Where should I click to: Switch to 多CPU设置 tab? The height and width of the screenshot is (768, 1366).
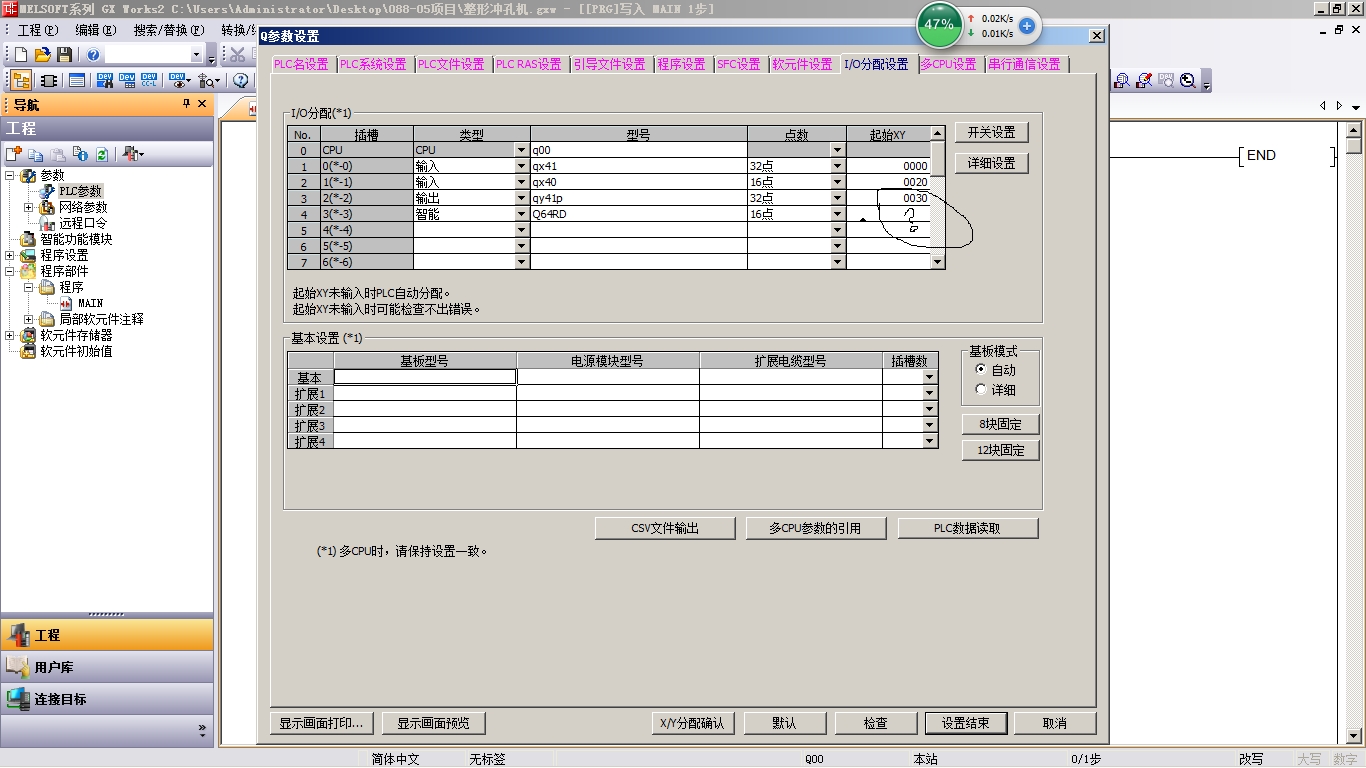tap(948, 64)
